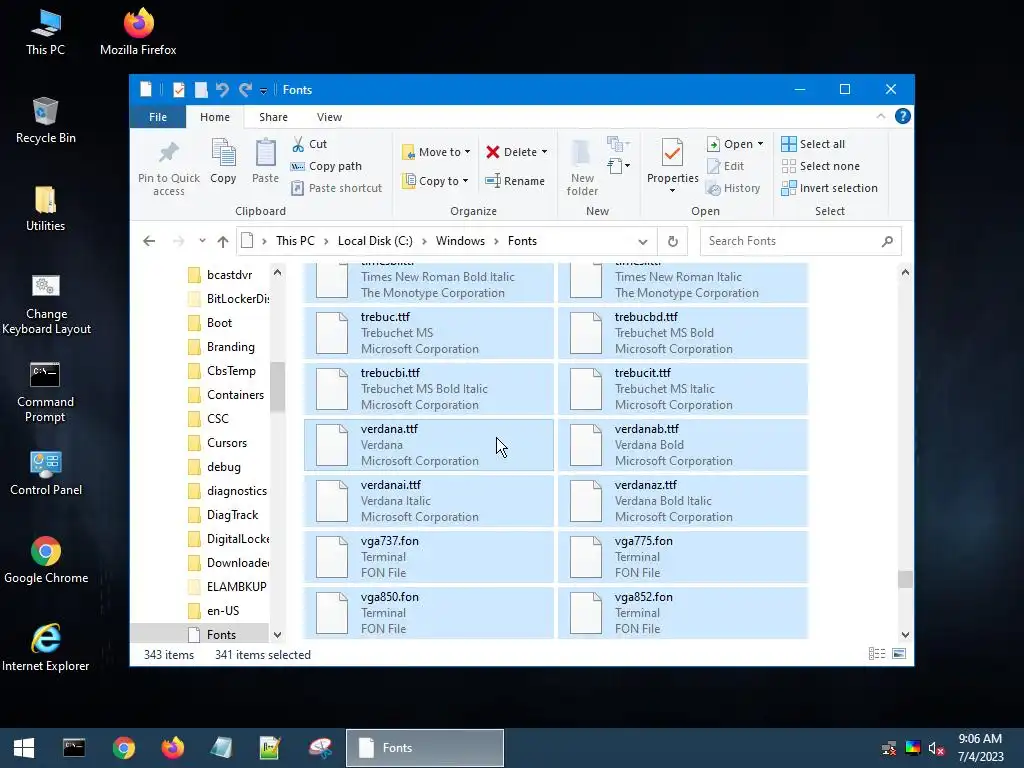The image size is (1024, 768).
Task: Click Properties checkmark in title bar
Action: click(178, 89)
